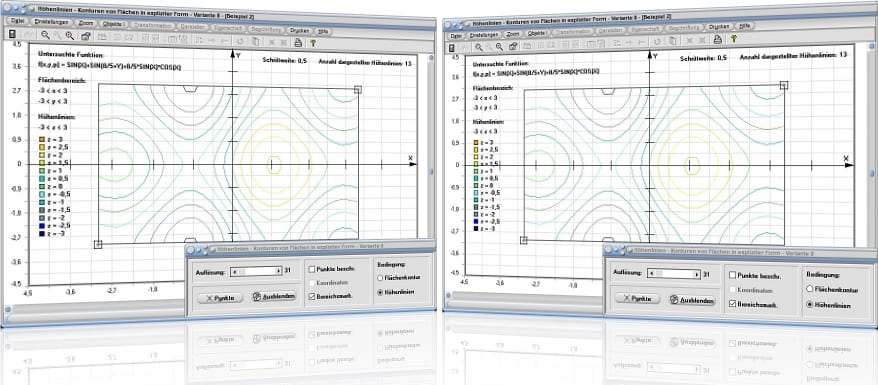Image resolution: width=878 pixels, height=385 pixels.
Task: Open Datei menu in right window
Action: click(x=456, y=35)
